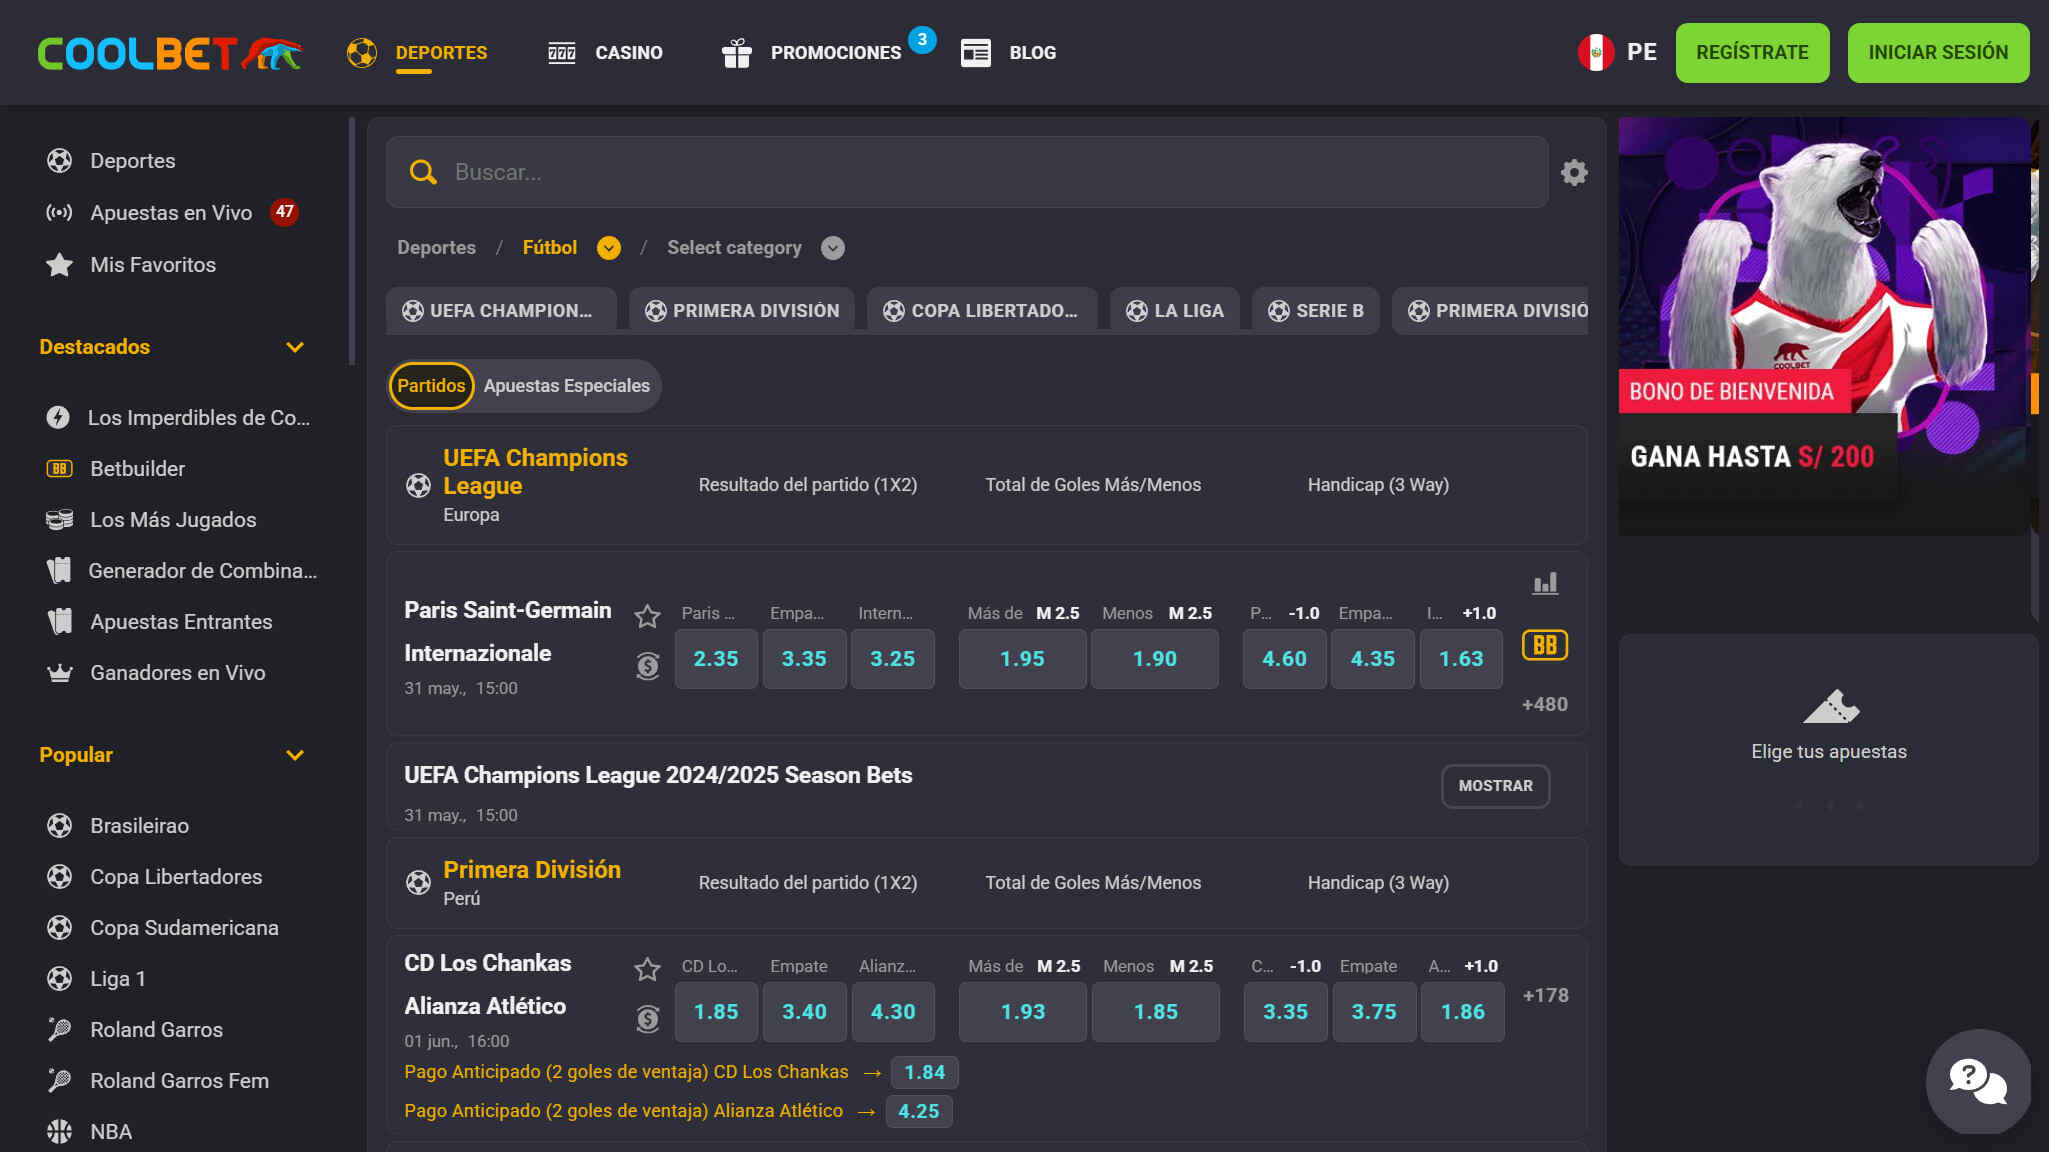Screen dimensions: 2049x1152
Task: Open the BB betbuilder badge for PSG match
Action: 1544,645
